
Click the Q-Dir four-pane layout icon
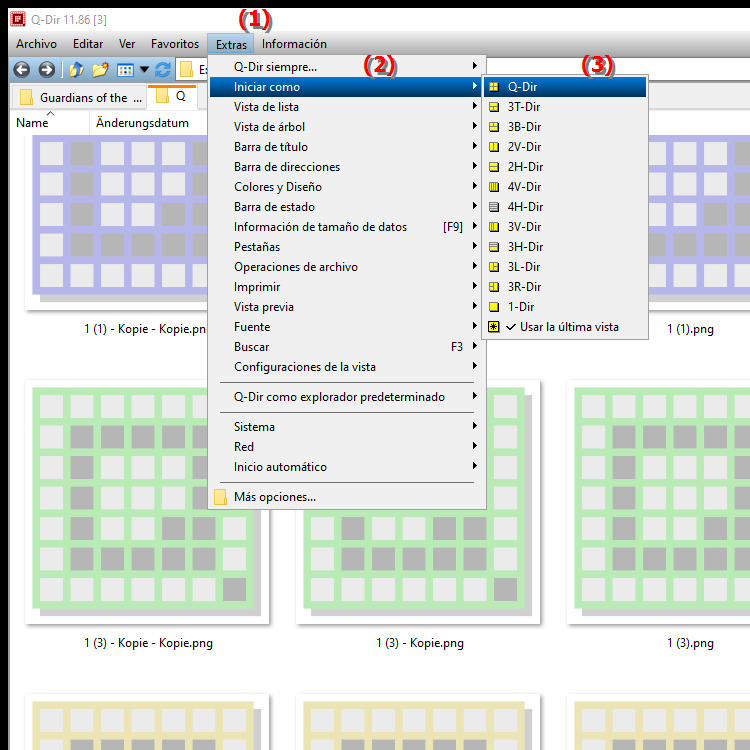[494, 87]
